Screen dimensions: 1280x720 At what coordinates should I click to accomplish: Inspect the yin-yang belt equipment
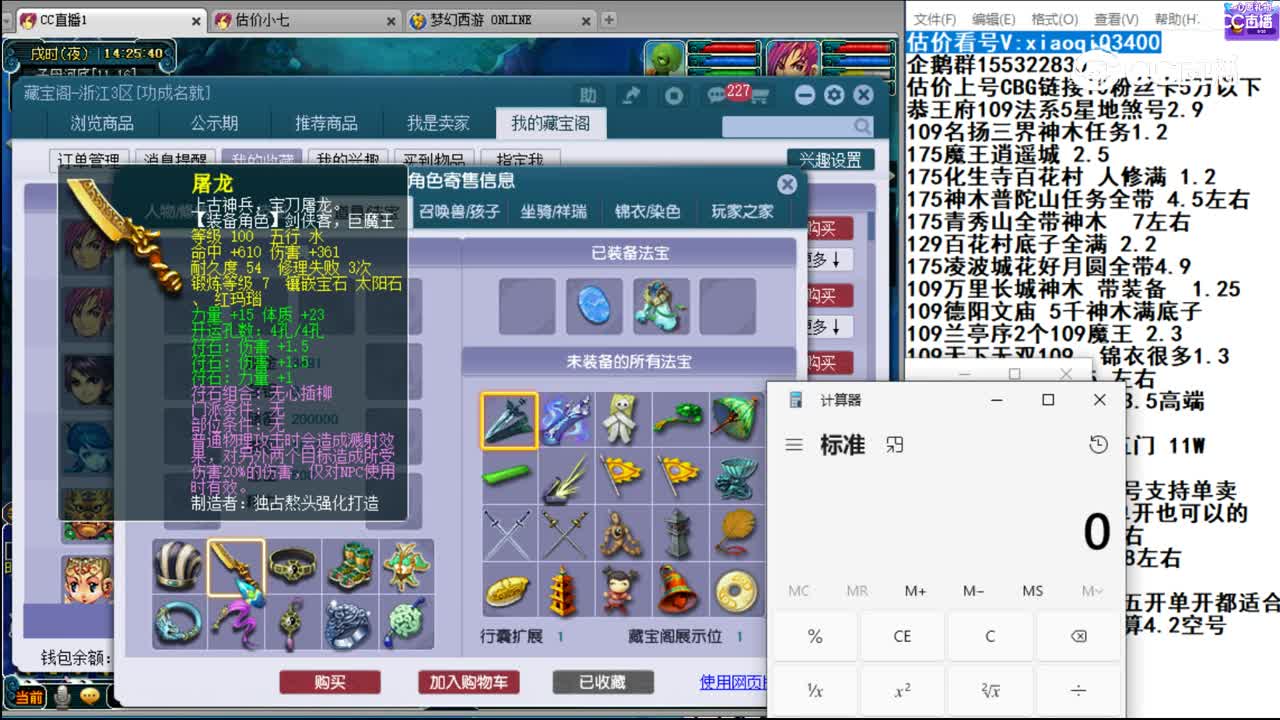pyautogui.click(x=293, y=567)
